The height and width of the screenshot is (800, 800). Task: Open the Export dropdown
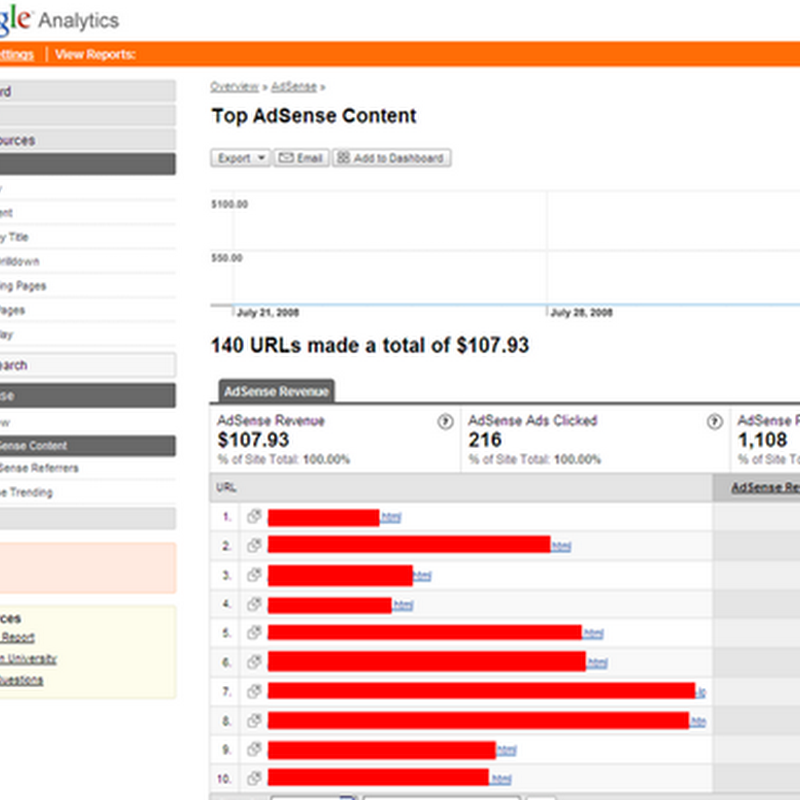(240, 158)
